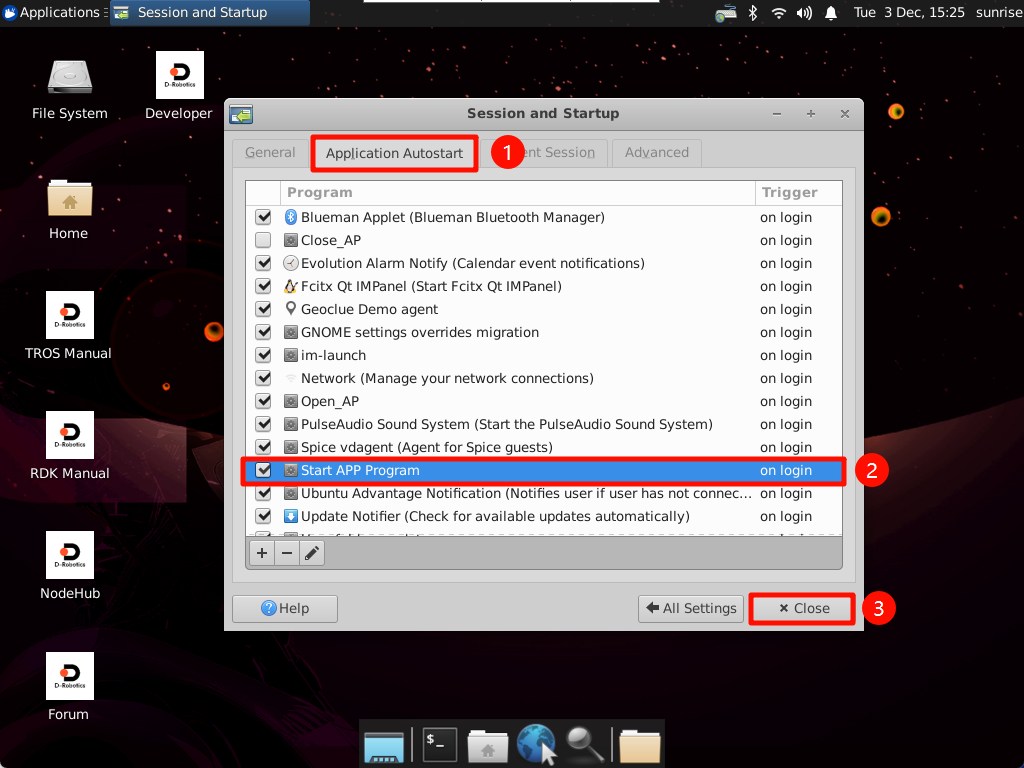Open the Wi-Fi indicator in the top panel
Viewport: 1024px width, 768px height.
[778, 12]
